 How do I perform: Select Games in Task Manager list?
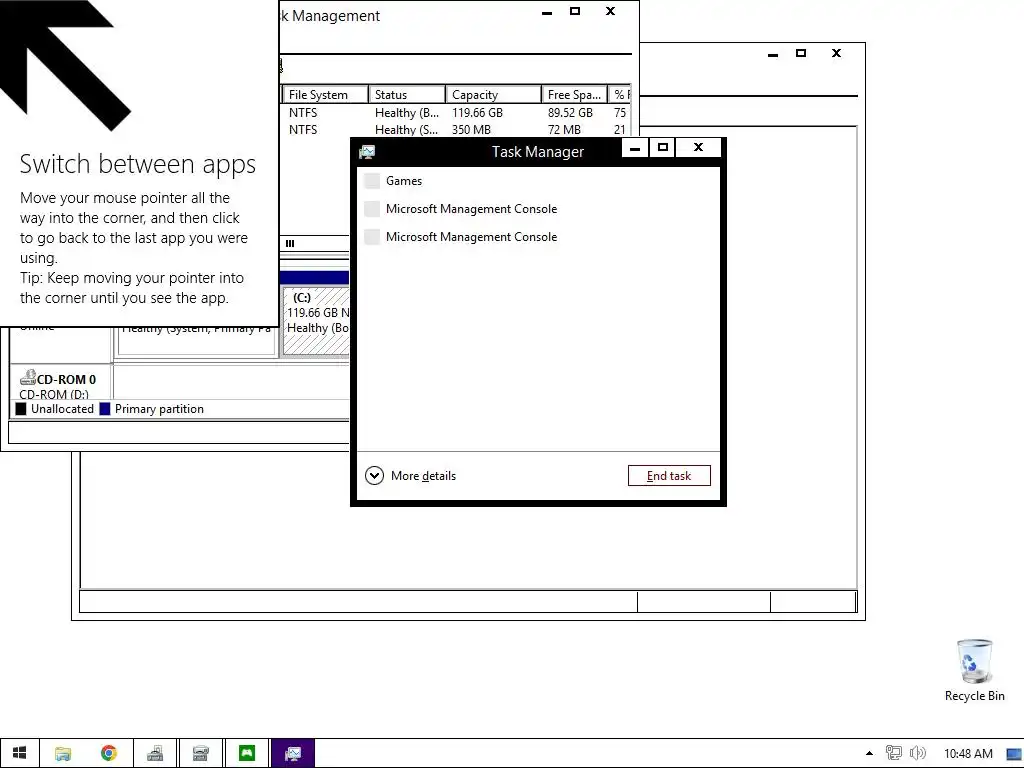(x=538, y=181)
